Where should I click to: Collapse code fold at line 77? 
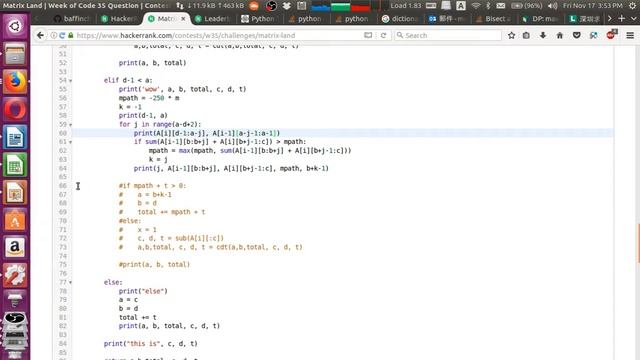click(x=70, y=282)
